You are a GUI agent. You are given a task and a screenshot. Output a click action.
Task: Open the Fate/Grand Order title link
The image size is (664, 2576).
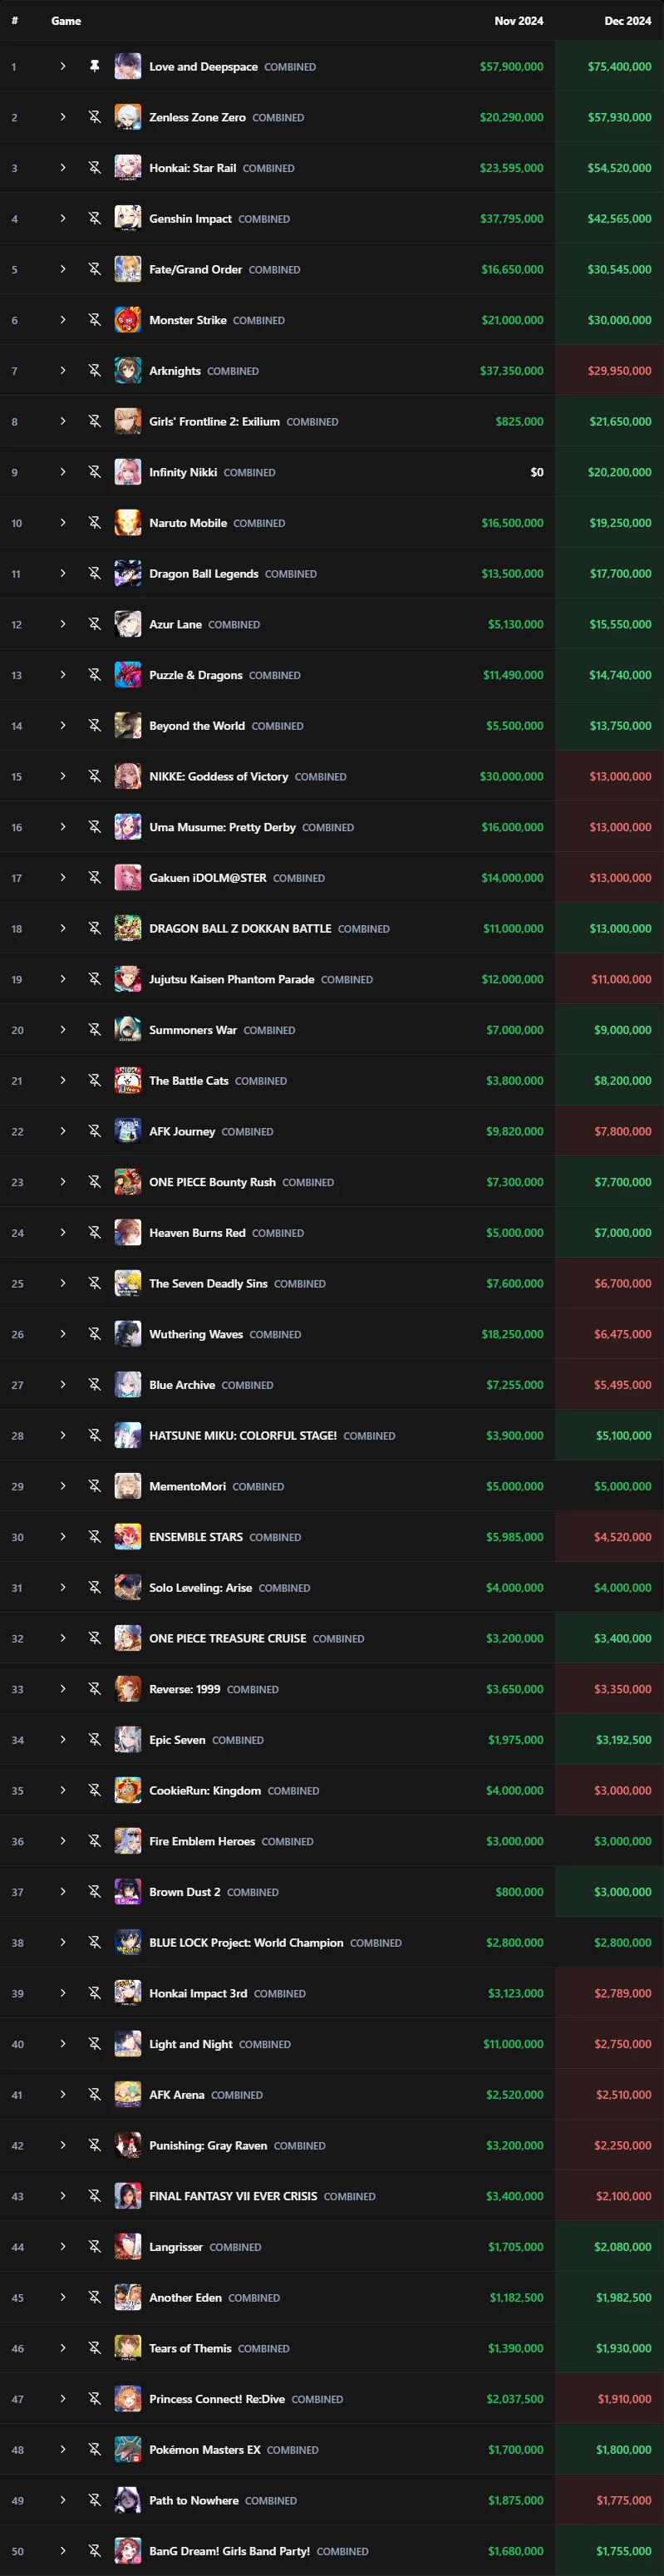[195, 269]
